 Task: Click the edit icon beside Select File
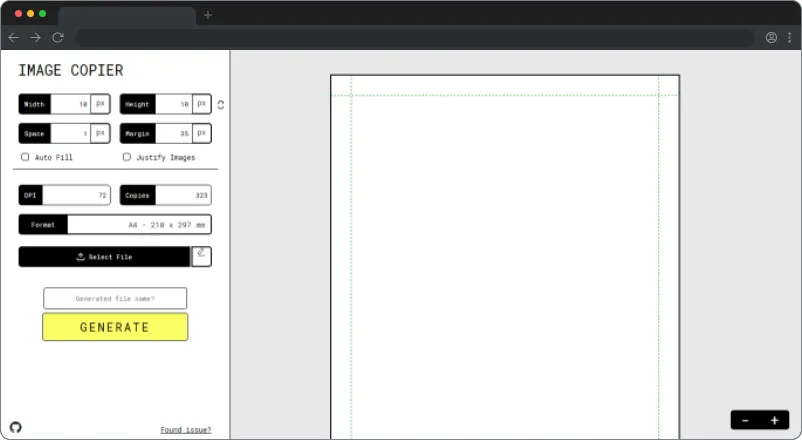click(202, 256)
